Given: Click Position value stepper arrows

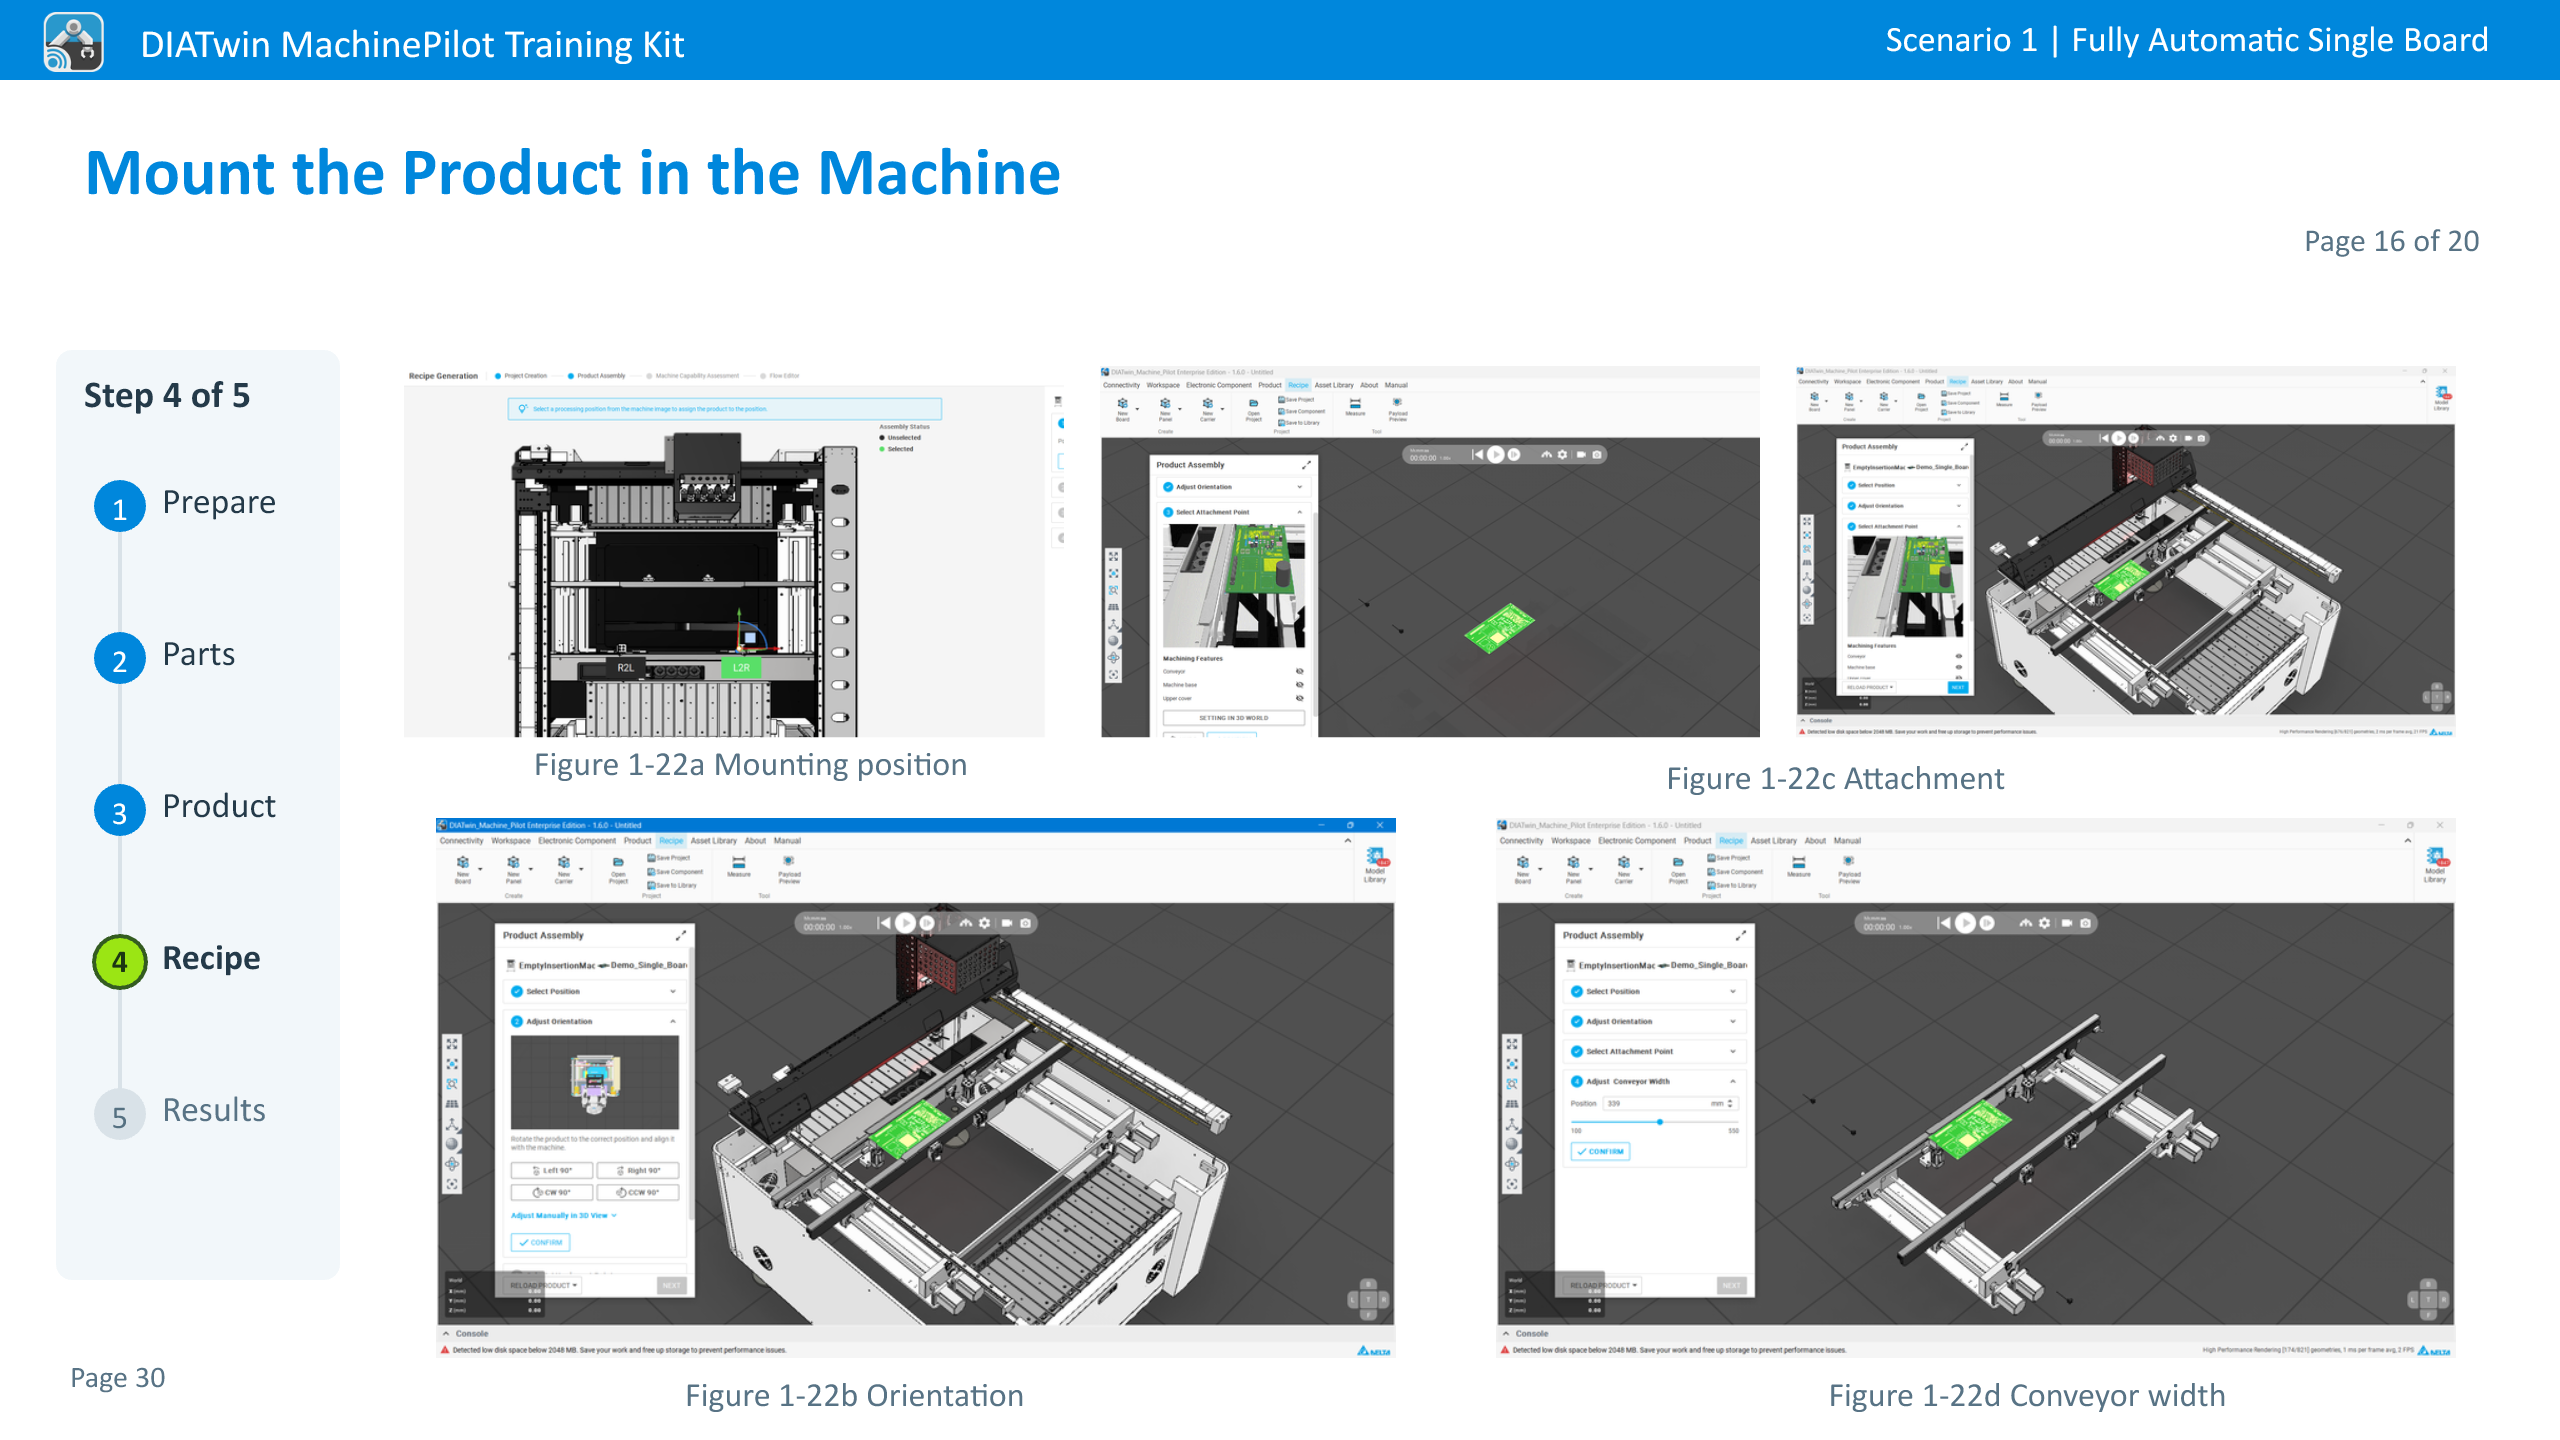Looking at the screenshot, I should point(1731,1103).
